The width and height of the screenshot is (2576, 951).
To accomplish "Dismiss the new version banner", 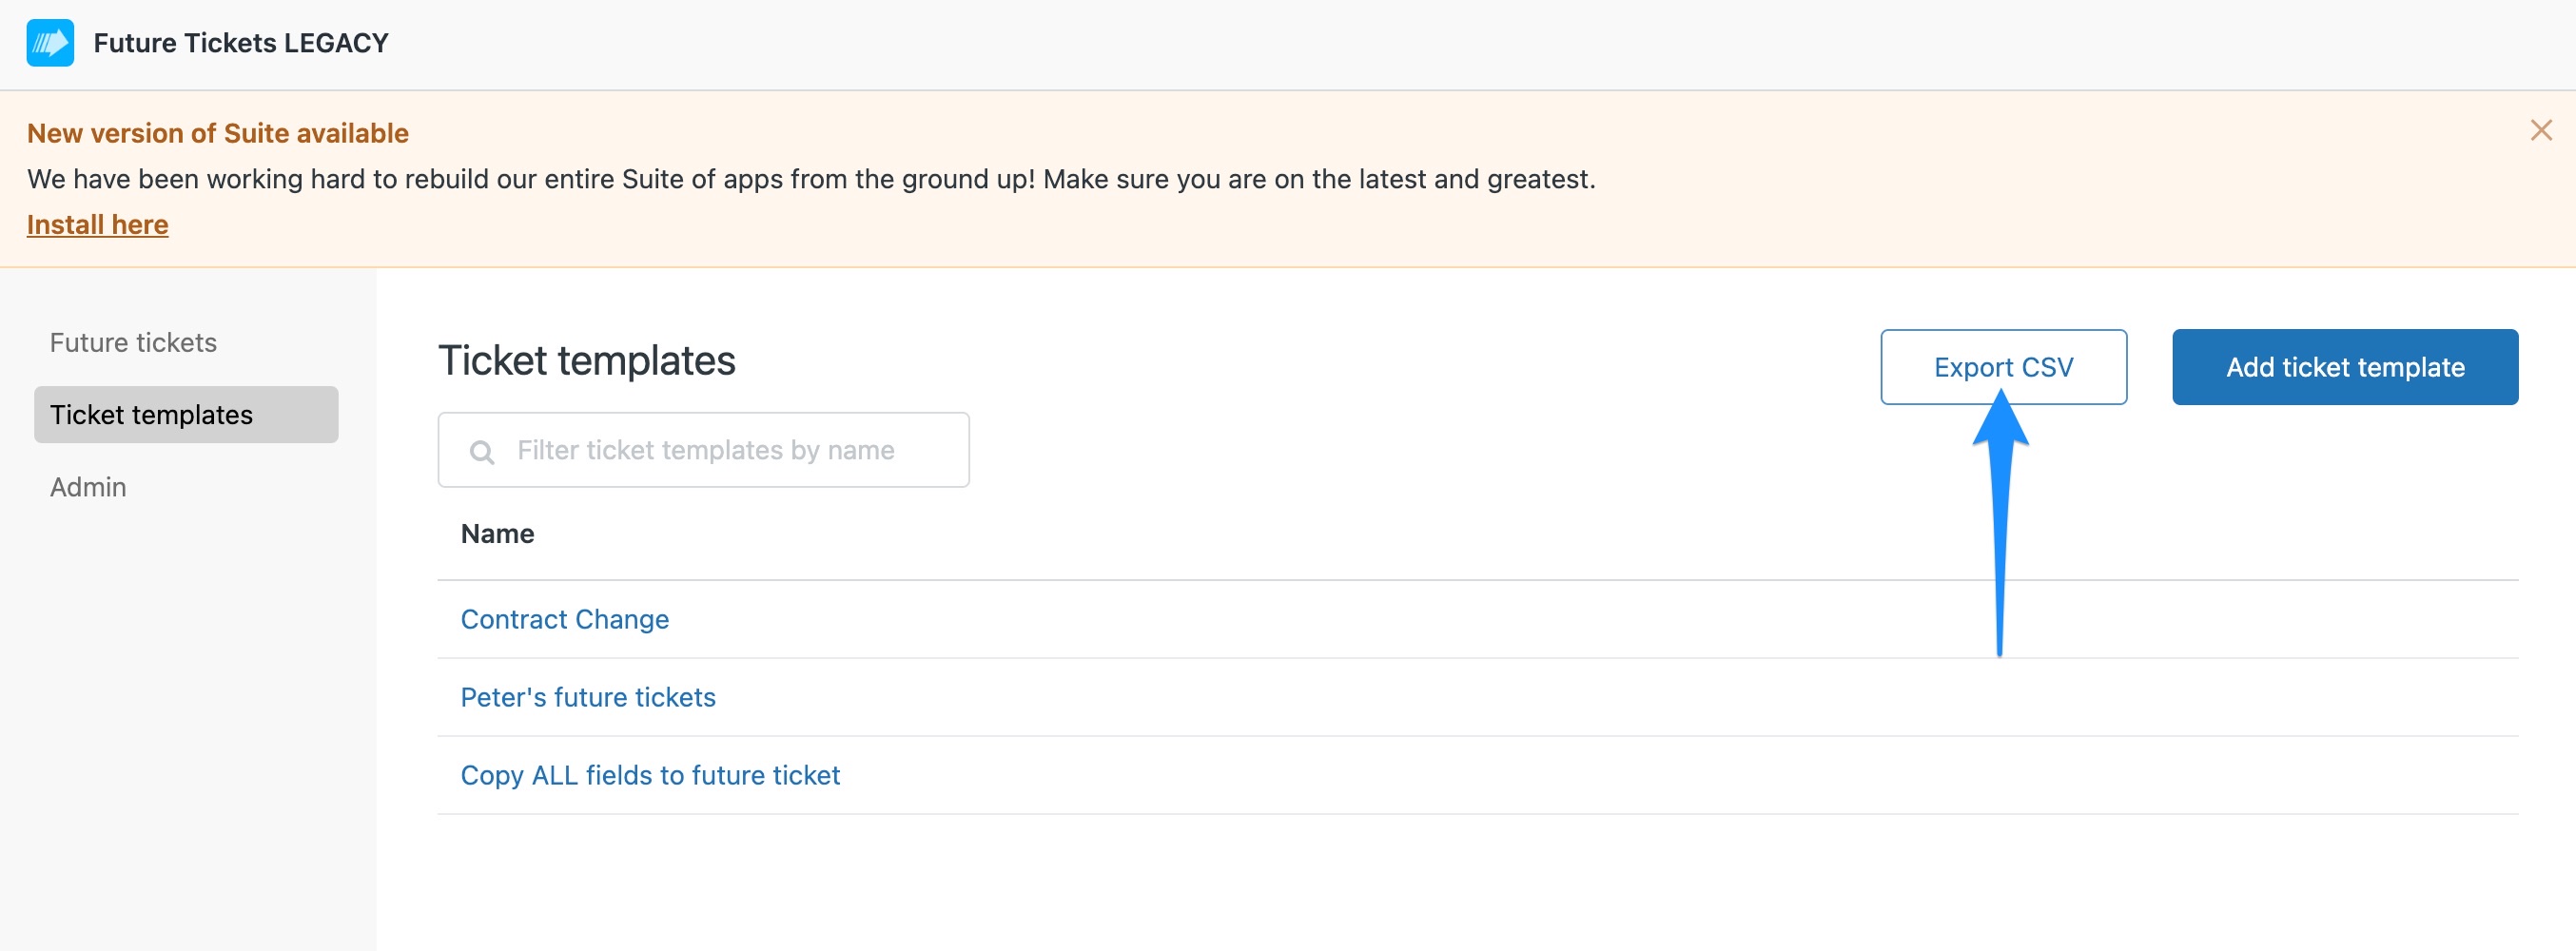I will (2541, 131).
